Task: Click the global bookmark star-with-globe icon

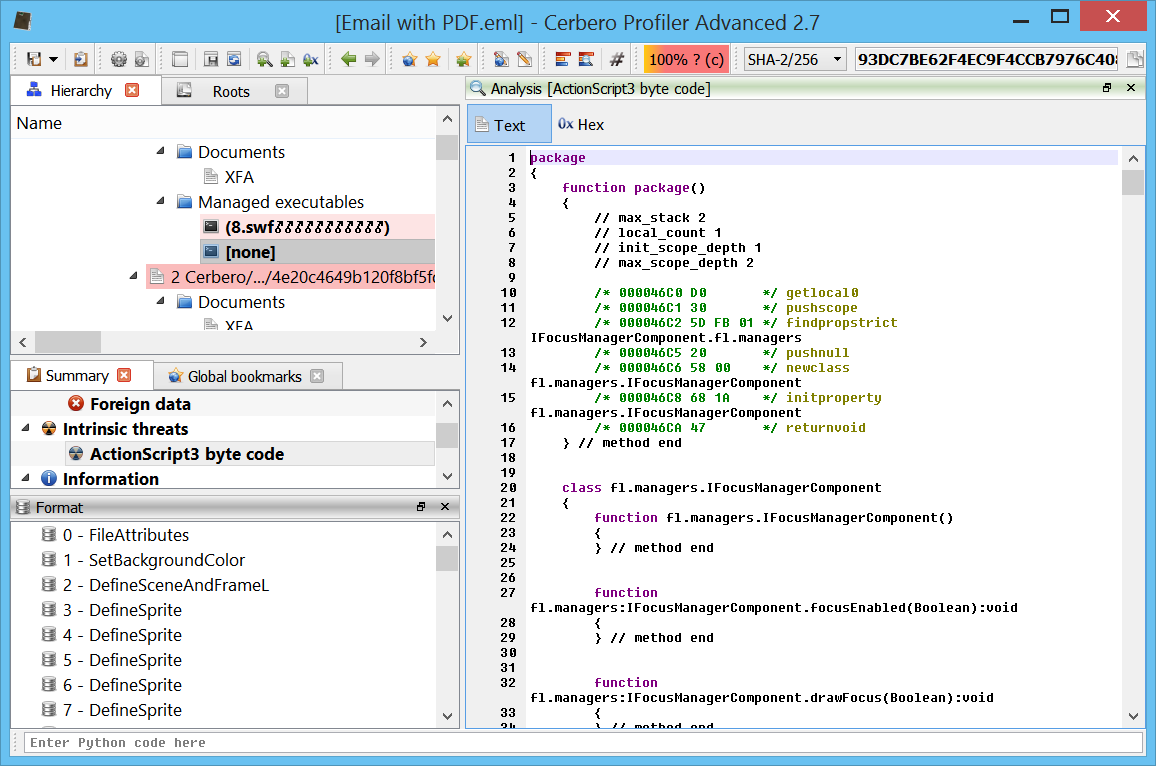Action: (409, 59)
